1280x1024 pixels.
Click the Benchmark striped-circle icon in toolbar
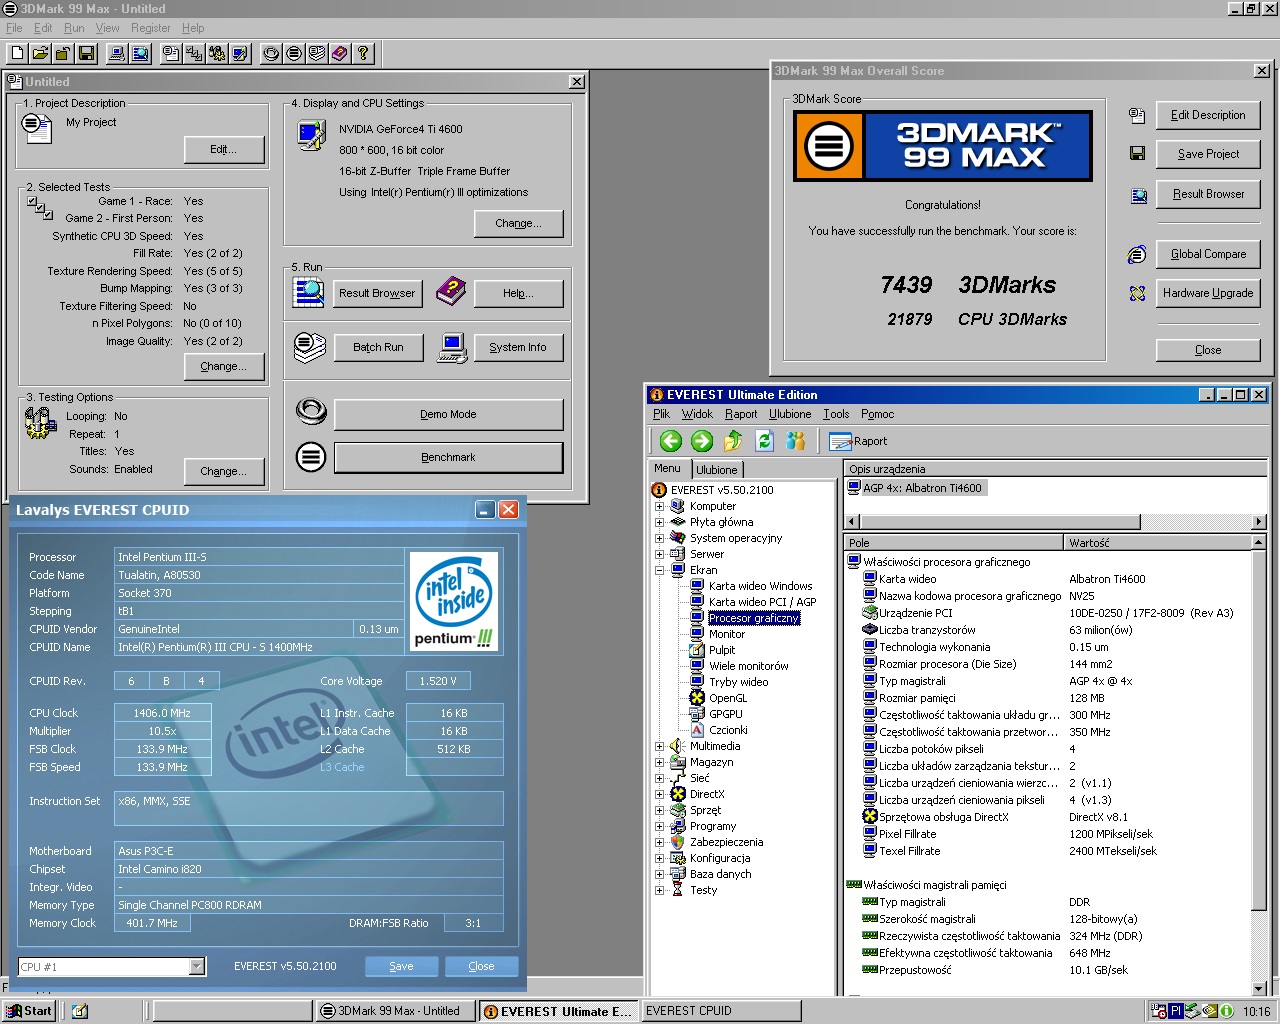pyautogui.click(x=294, y=54)
